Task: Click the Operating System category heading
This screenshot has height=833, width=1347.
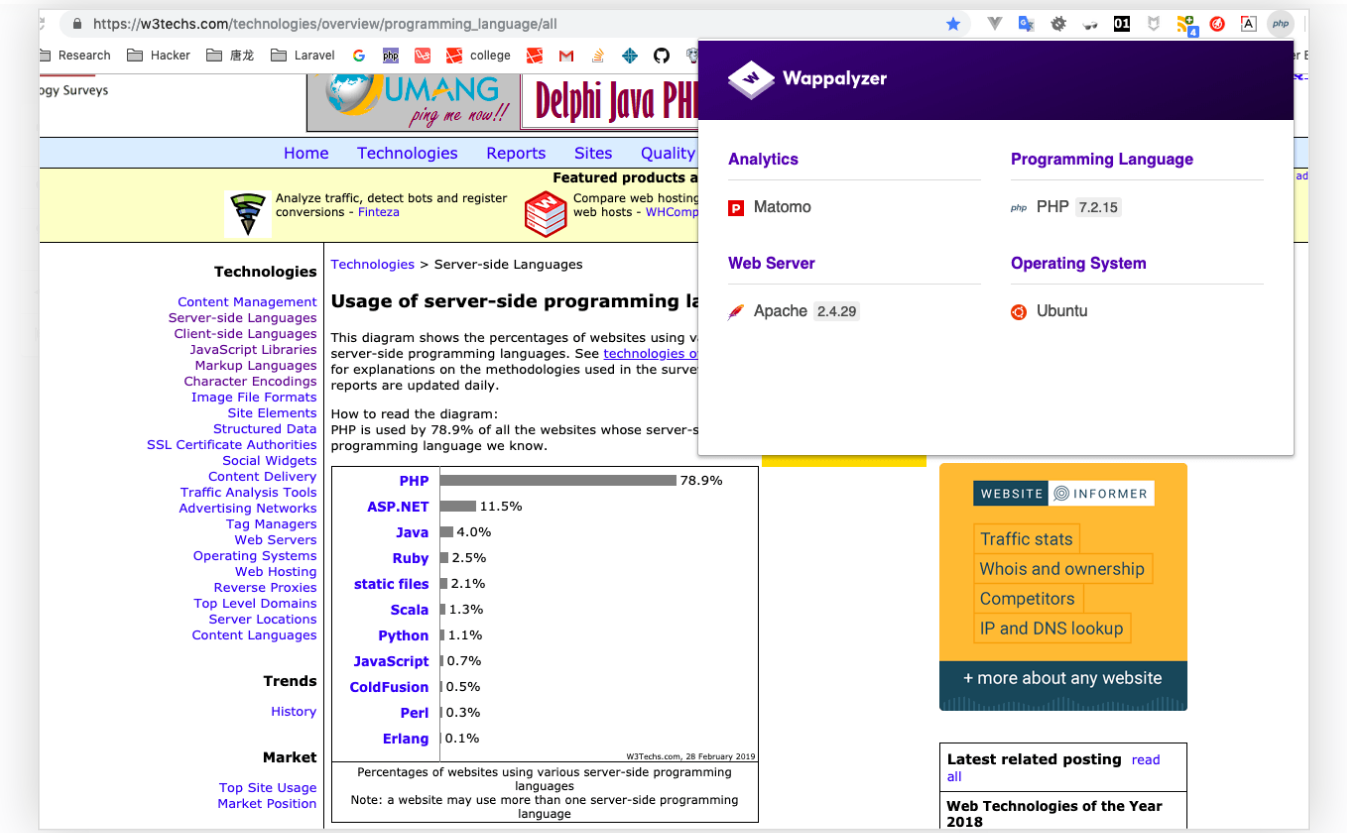Action: [x=1078, y=263]
